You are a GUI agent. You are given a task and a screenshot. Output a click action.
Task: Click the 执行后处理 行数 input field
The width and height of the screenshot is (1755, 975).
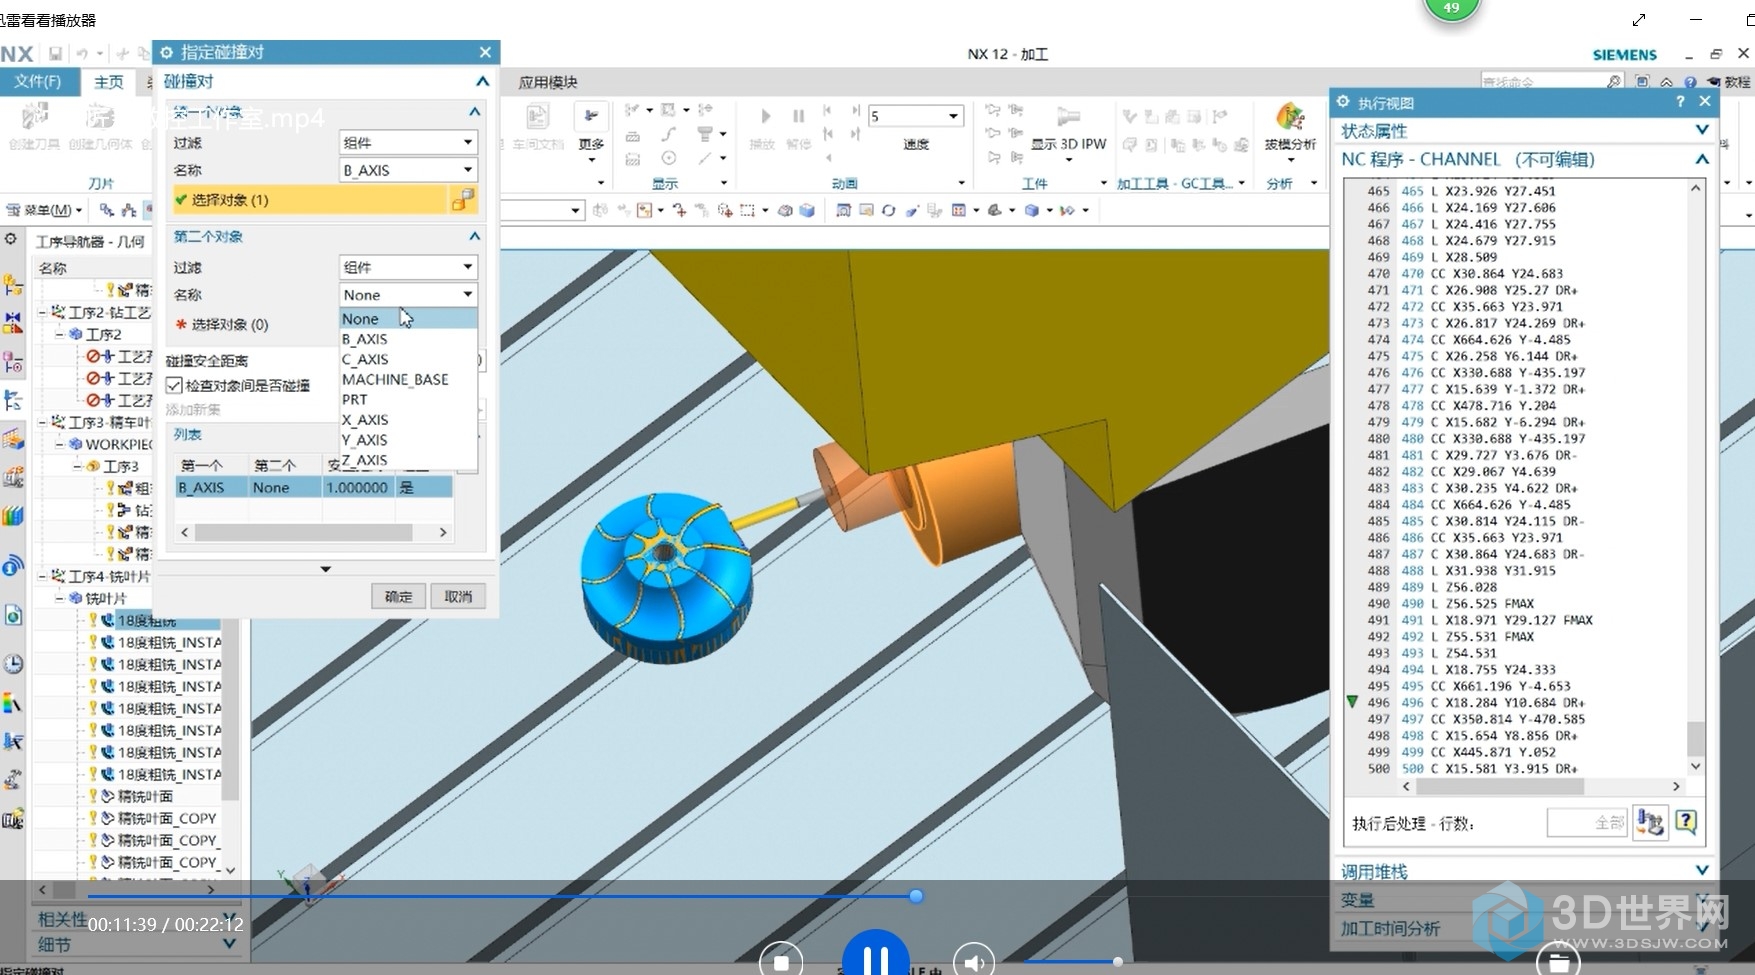1588,822
